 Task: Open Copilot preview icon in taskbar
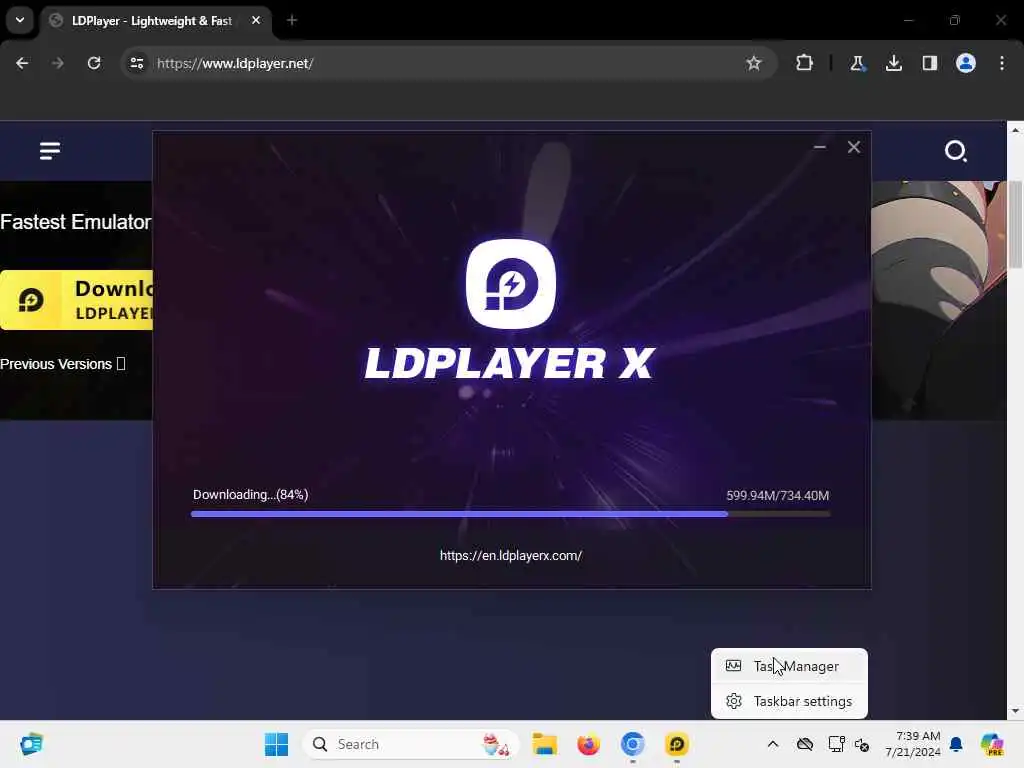pos(992,744)
